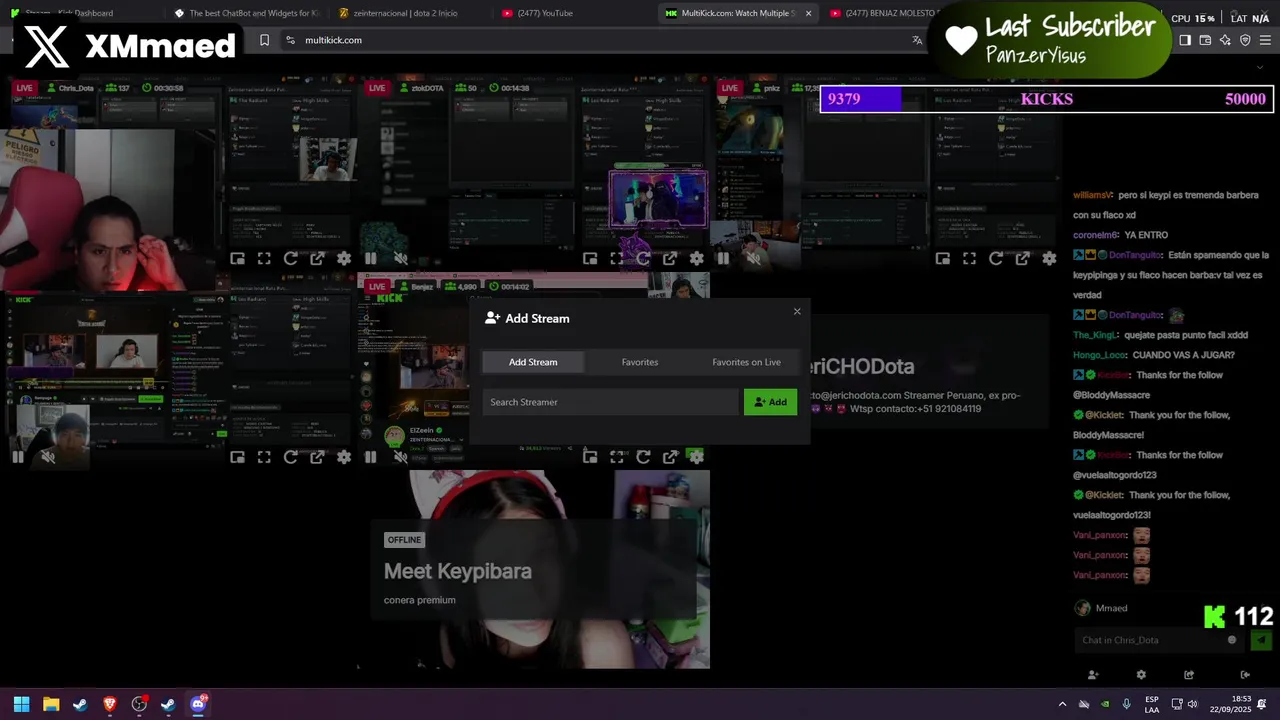Pop out Chris_Dota stream in new window
The height and width of the screenshot is (720, 1280).
pyautogui.click(x=317, y=258)
